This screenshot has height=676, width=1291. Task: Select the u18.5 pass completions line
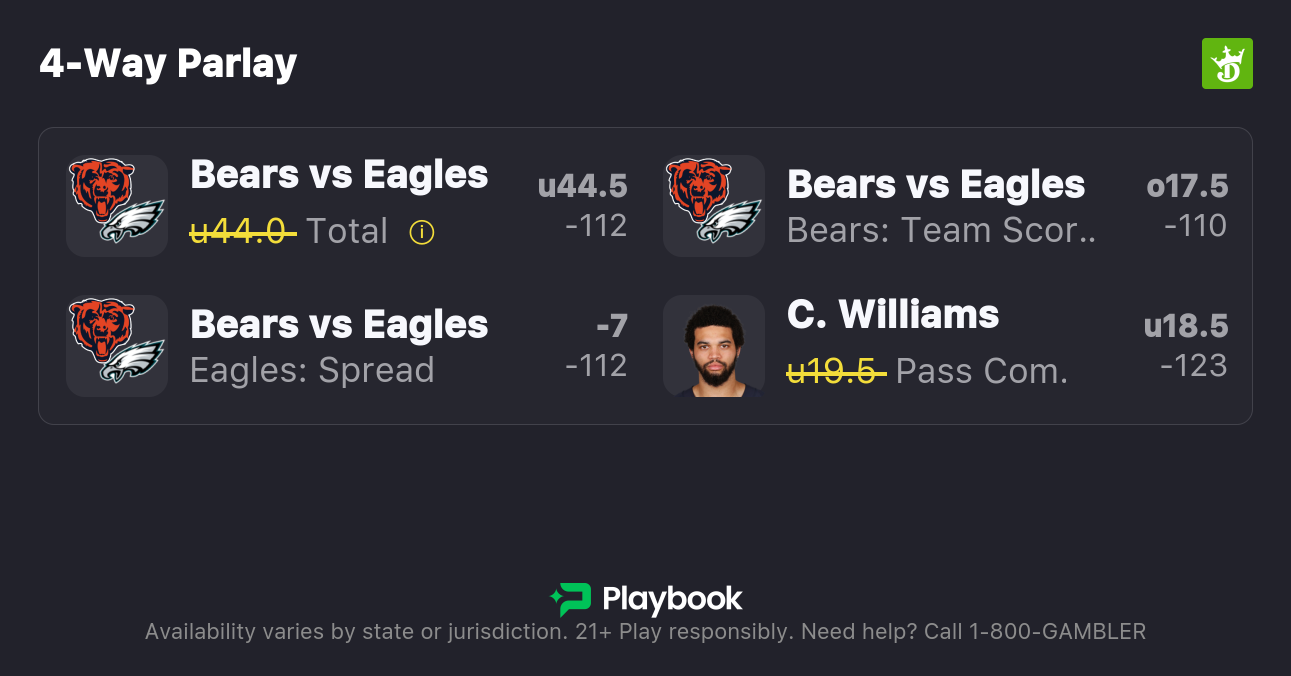point(1186,326)
